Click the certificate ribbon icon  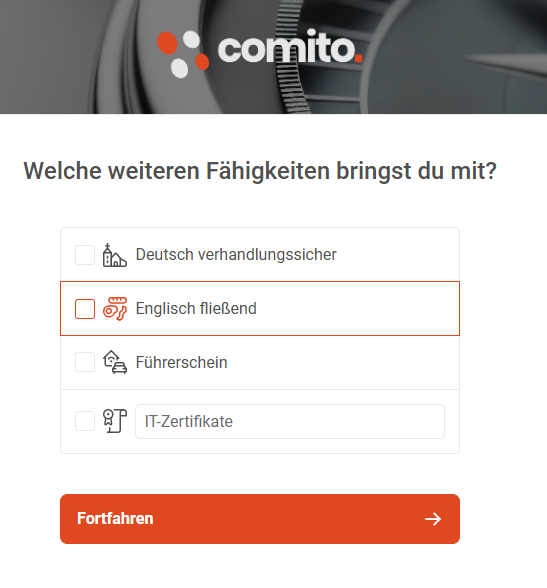pyautogui.click(x=115, y=421)
